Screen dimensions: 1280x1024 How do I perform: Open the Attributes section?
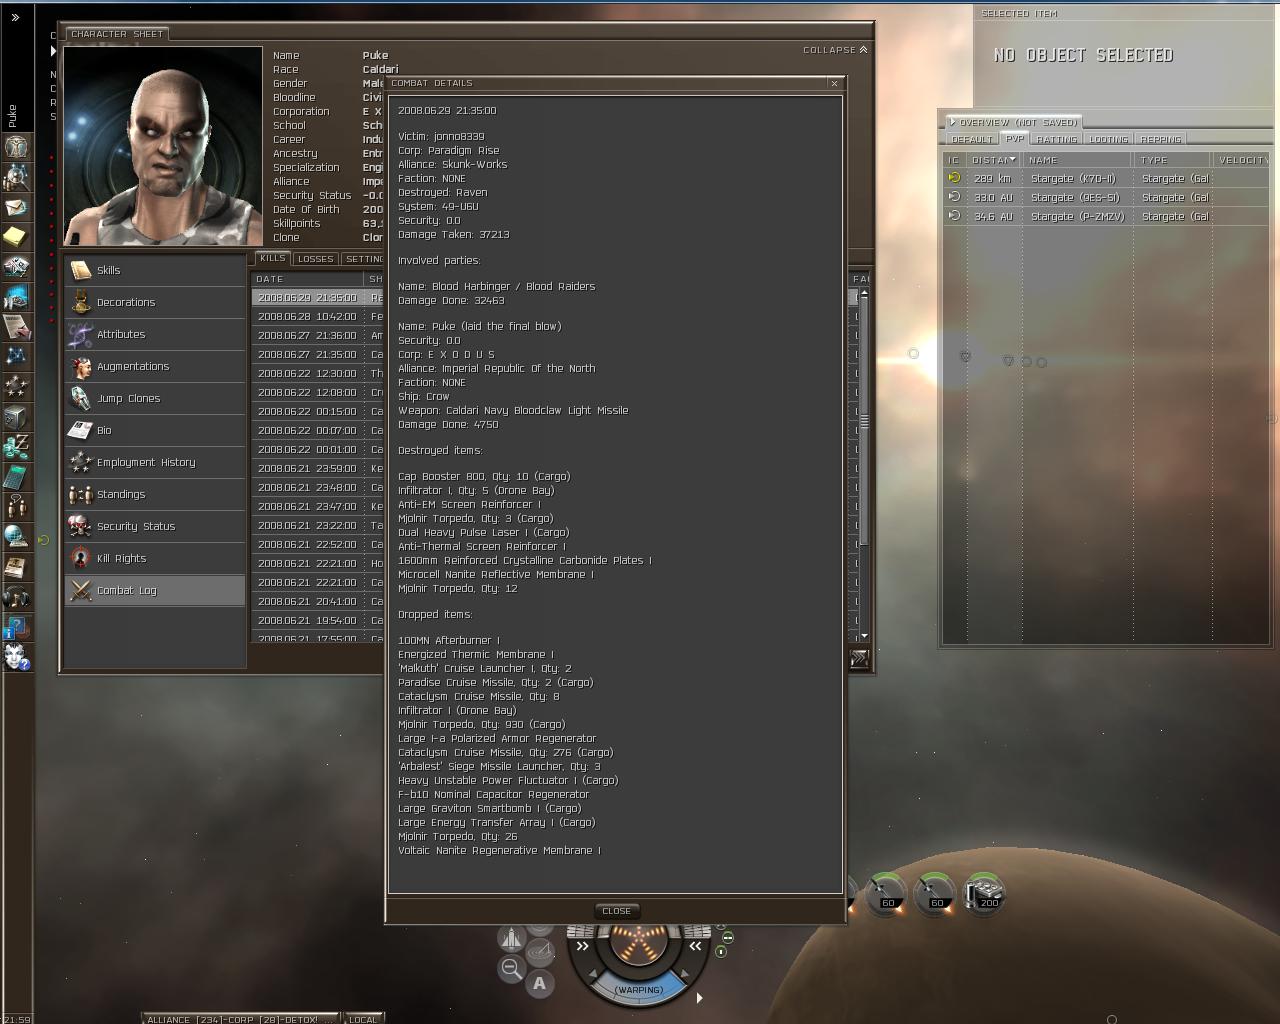point(155,334)
